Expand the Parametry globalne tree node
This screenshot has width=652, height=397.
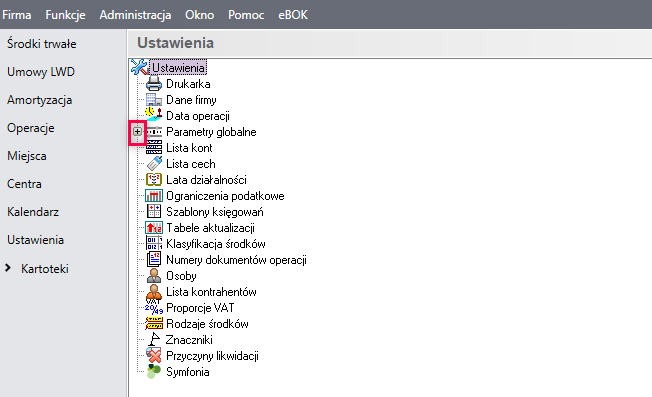(x=137, y=132)
